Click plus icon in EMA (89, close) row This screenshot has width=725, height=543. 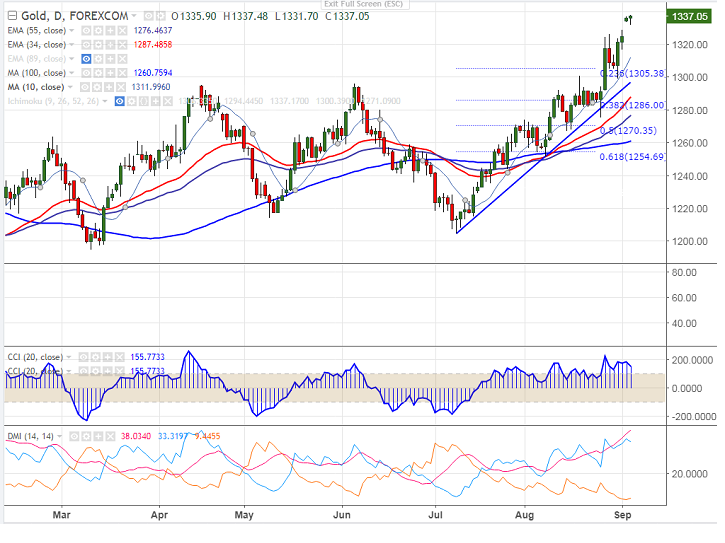(x=110, y=59)
